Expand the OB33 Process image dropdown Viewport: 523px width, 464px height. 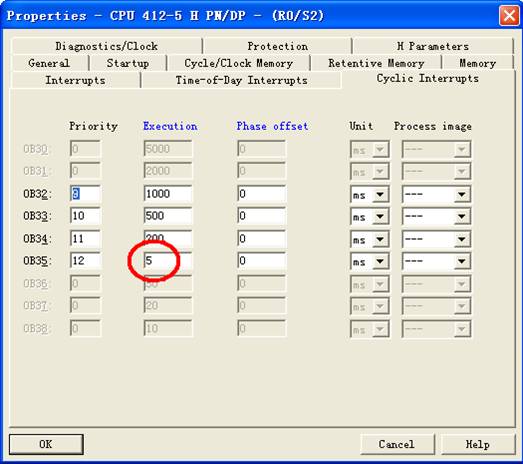436,216
